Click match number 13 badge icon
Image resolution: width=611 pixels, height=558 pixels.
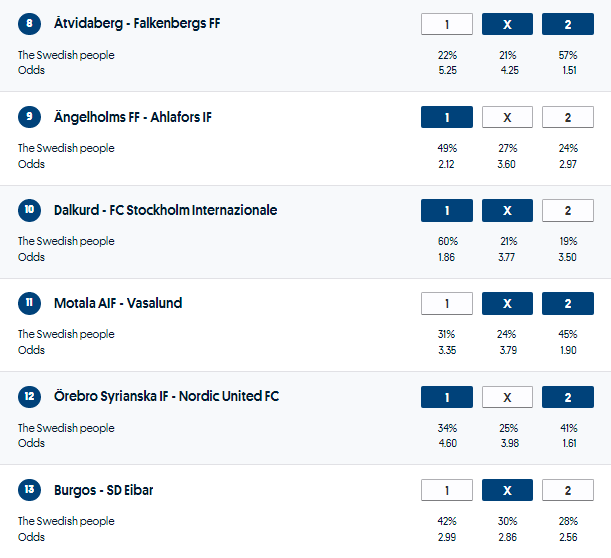[x=30, y=489]
